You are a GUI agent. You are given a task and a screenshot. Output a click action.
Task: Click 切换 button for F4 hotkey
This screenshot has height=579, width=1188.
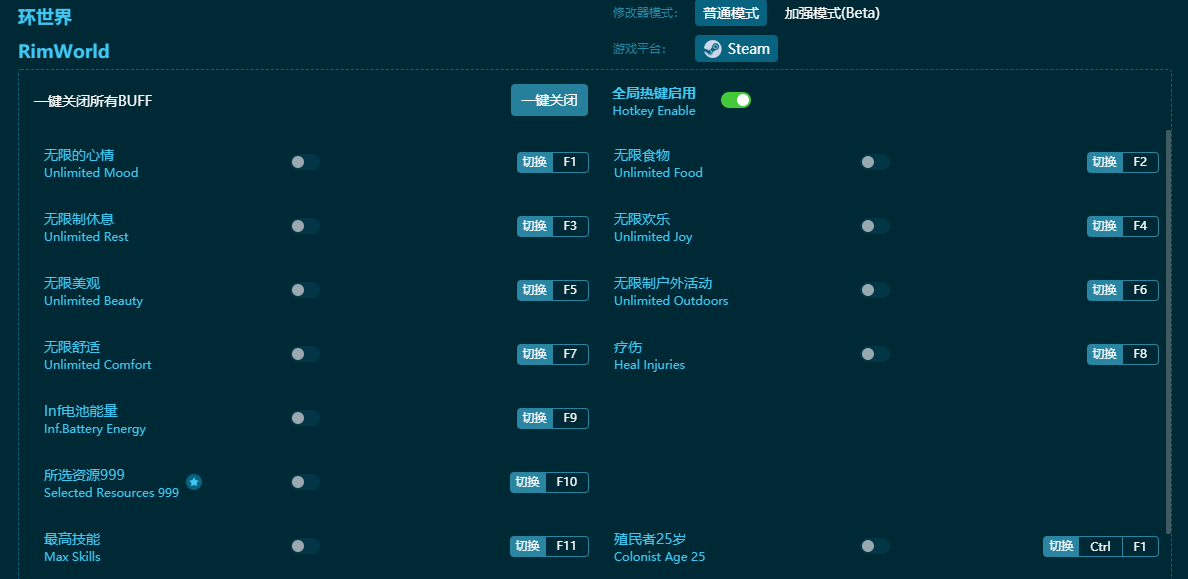1105,226
